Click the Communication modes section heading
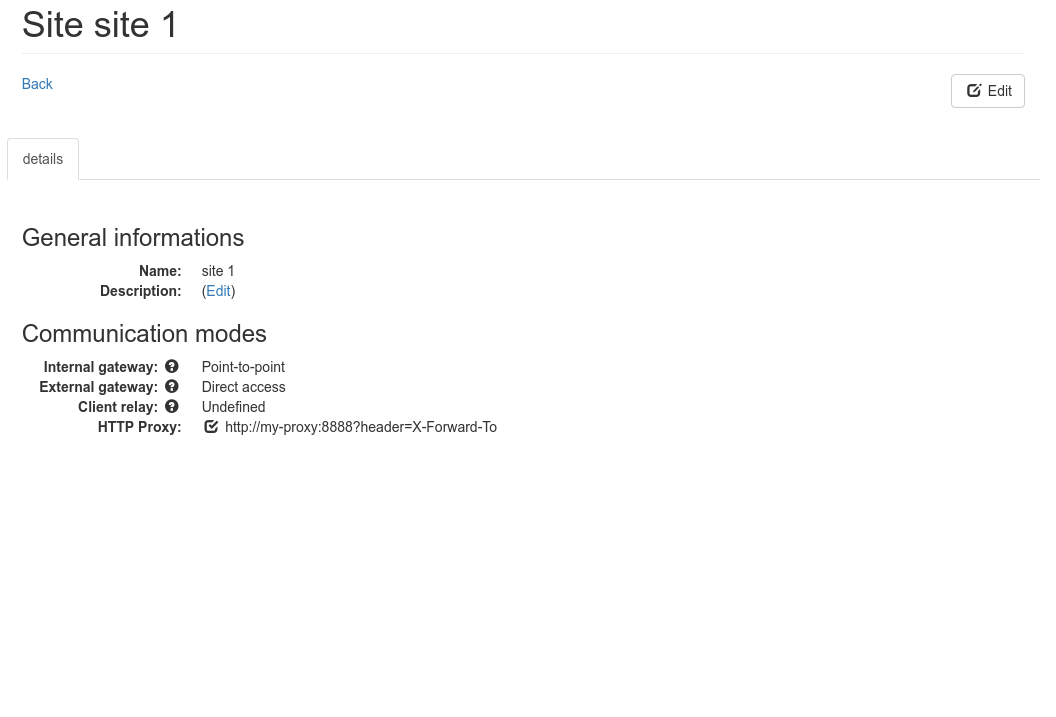This screenshot has width=1056, height=717. [144, 334]
